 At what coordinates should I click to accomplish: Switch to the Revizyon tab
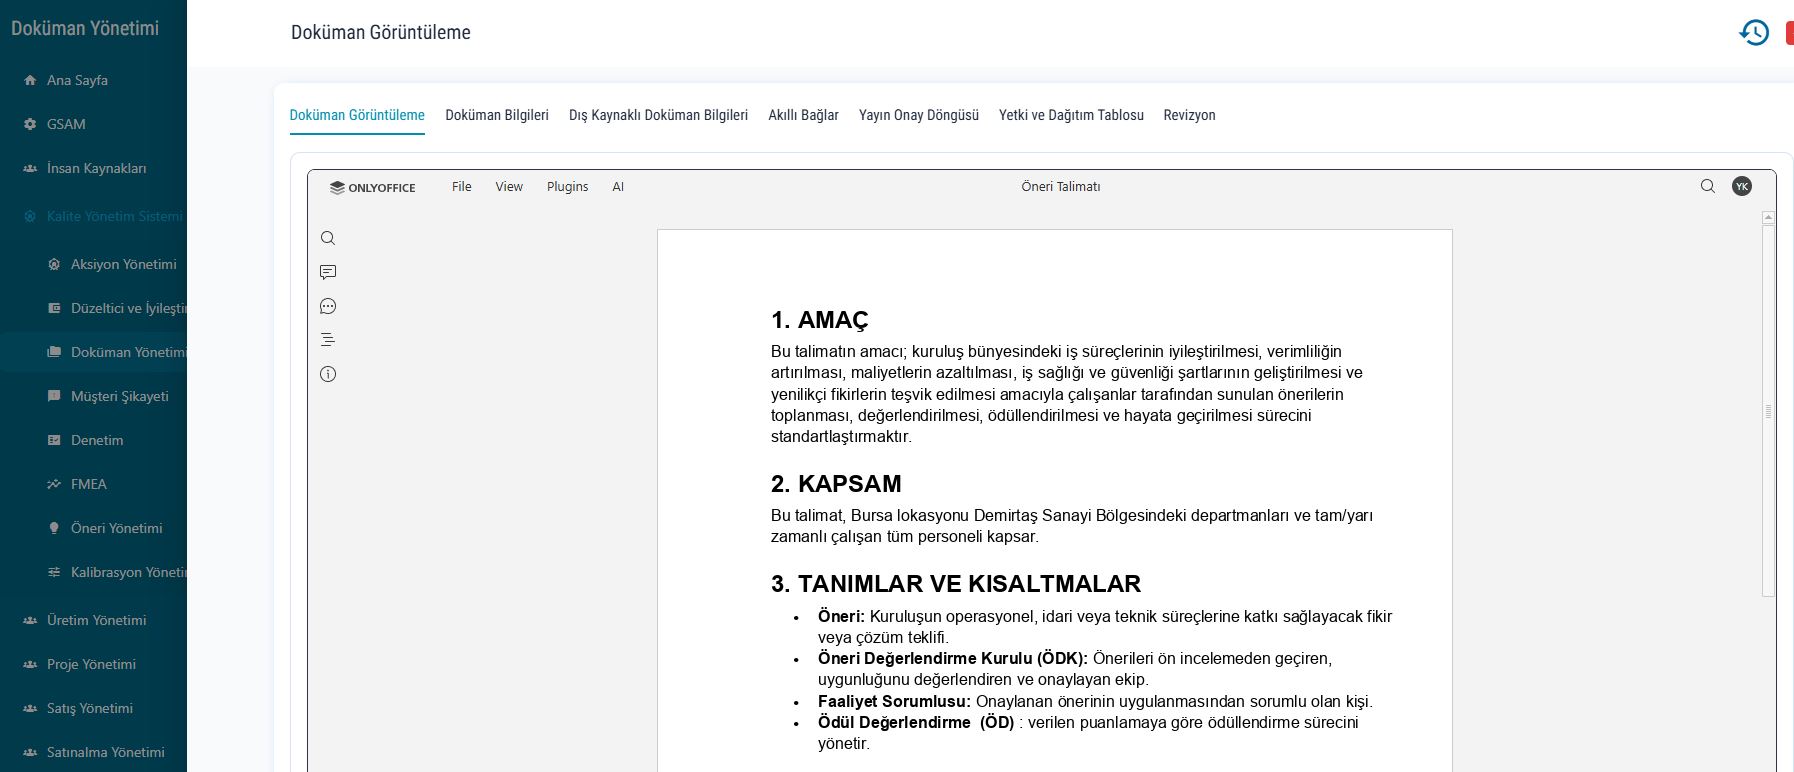click(x=1189, y=115)
